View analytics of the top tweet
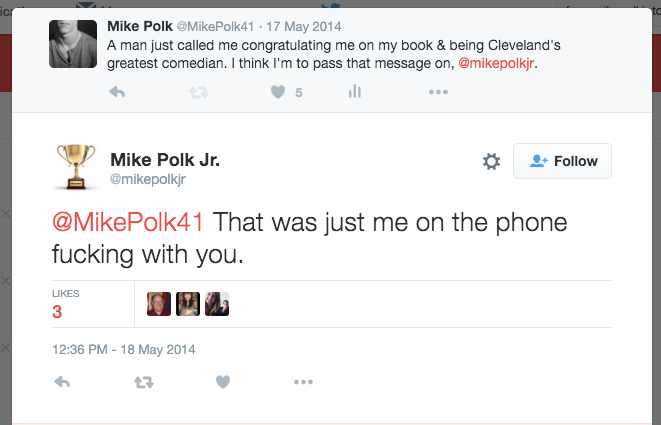 [x=353, y=92]
